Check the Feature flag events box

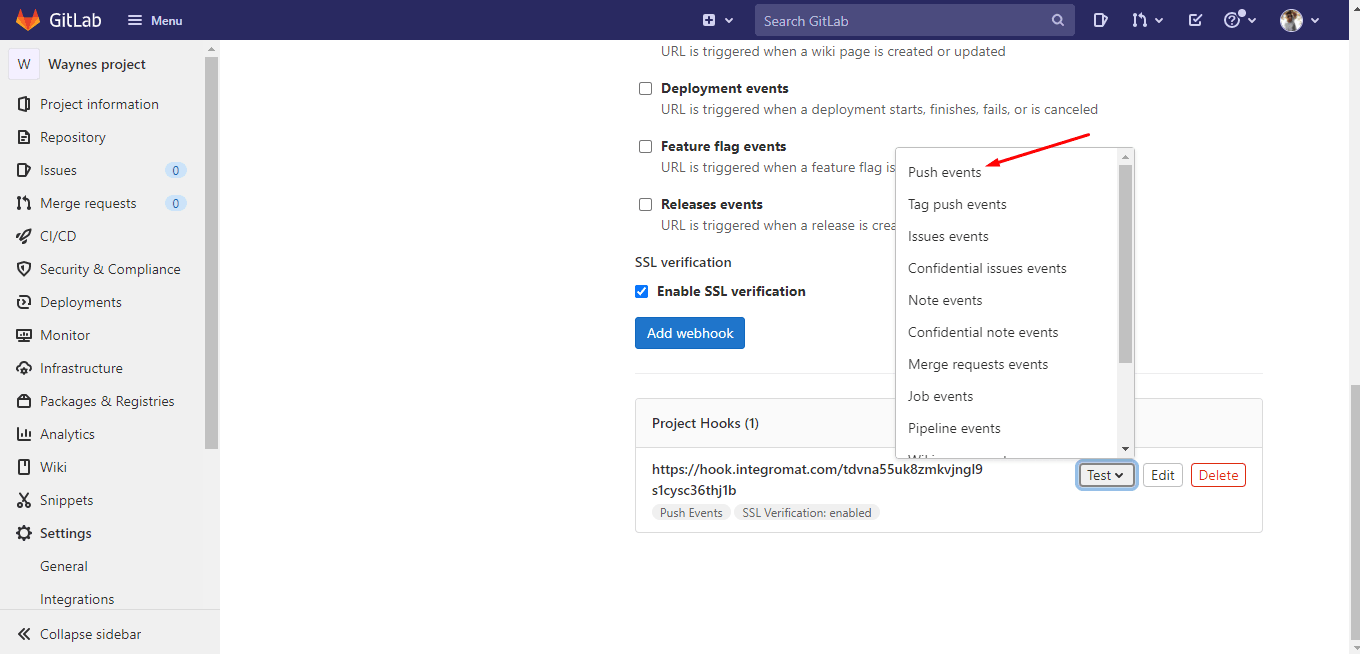645,146
